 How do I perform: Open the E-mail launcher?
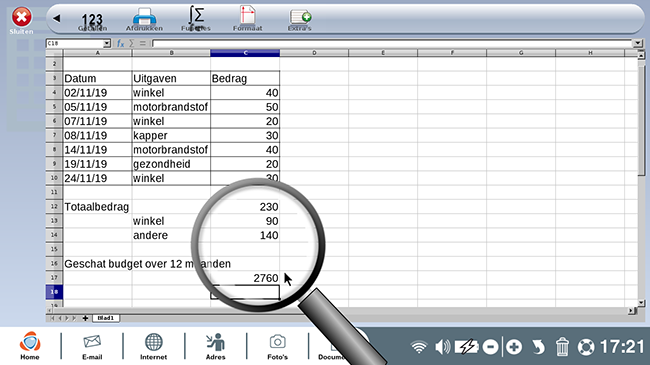click(x=92, y=346)
